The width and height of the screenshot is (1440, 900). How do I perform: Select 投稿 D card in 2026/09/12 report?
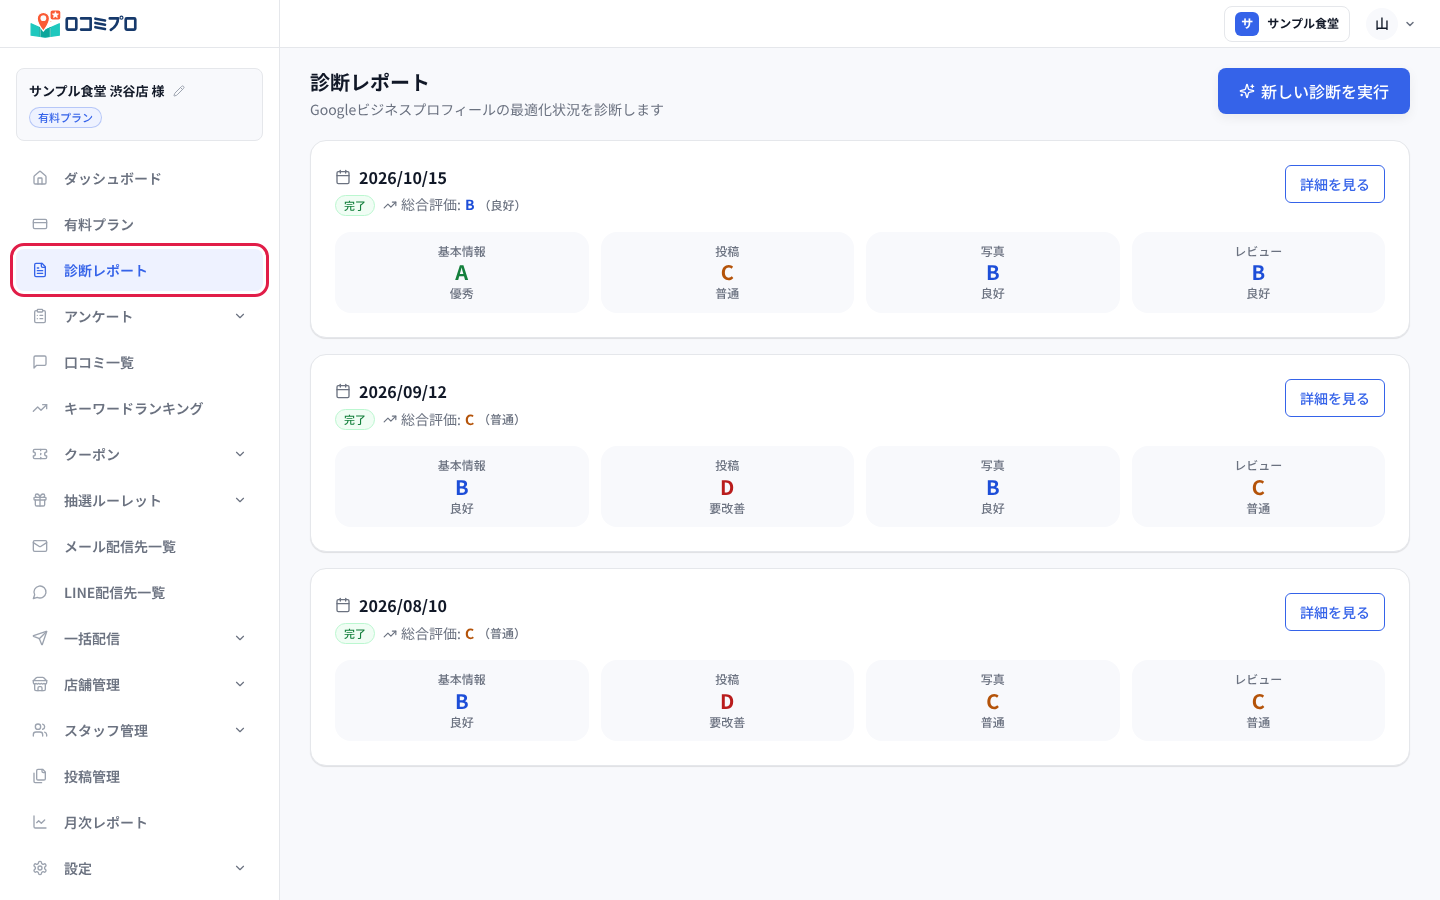(727, 486)
